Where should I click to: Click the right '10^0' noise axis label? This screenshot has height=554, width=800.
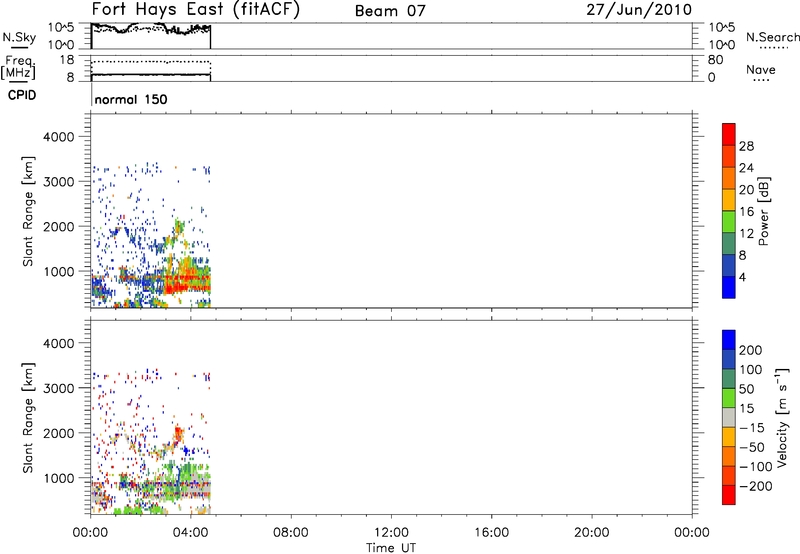[x=722, y=45]
